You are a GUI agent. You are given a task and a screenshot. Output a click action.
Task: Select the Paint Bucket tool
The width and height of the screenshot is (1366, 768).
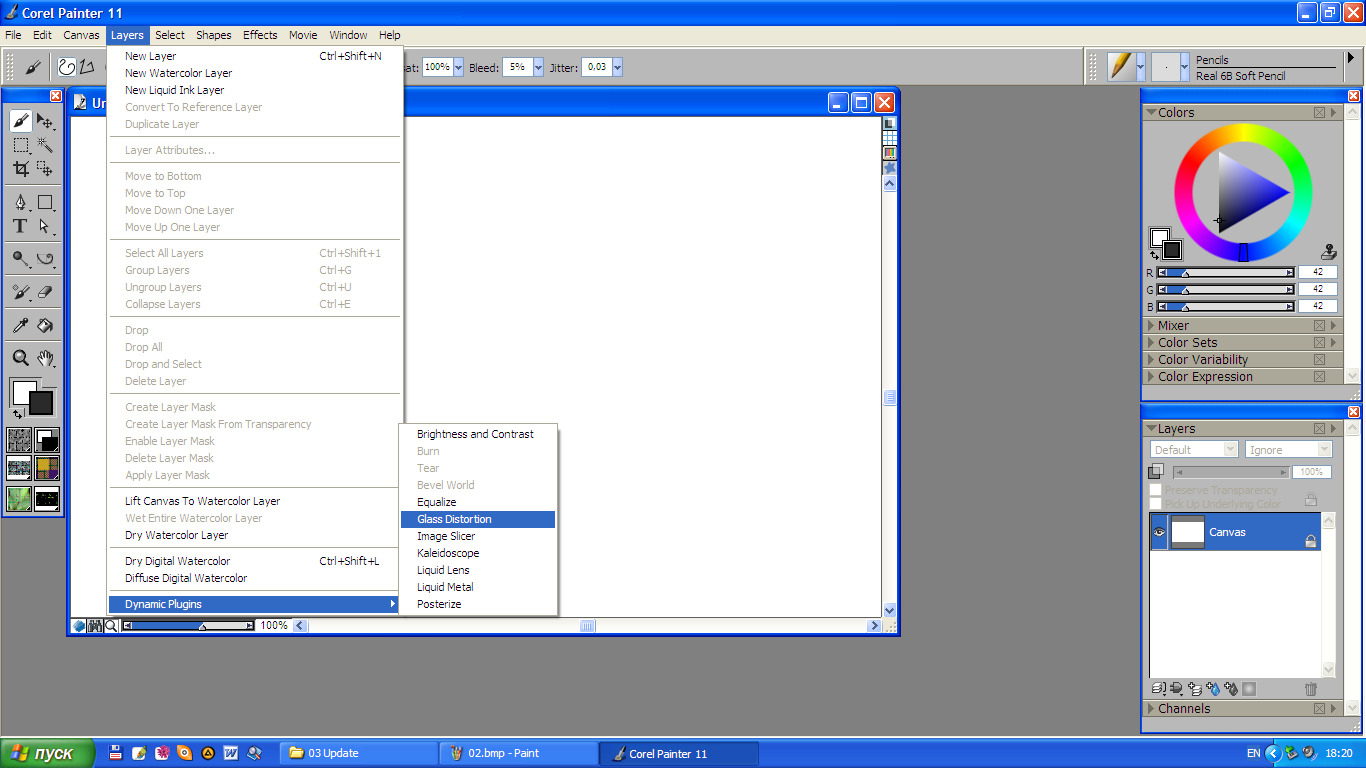[x=45, y=325]
